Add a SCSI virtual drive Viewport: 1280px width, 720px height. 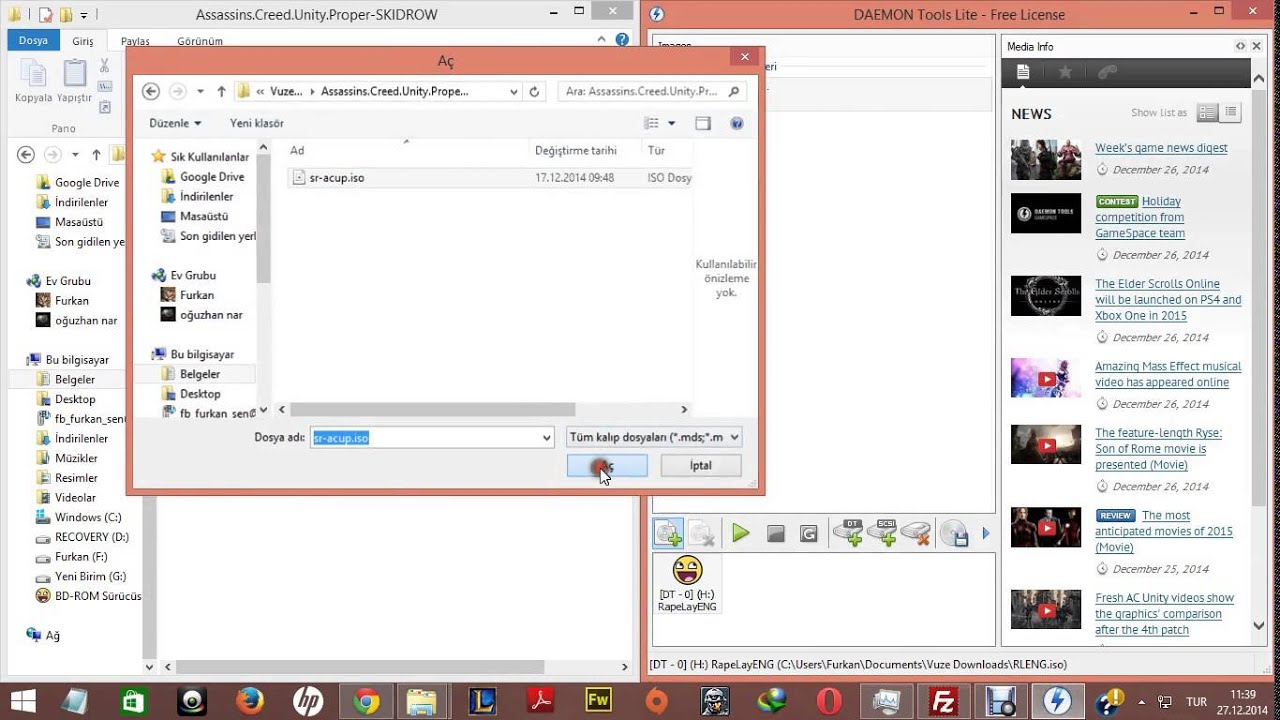[883, 534]
